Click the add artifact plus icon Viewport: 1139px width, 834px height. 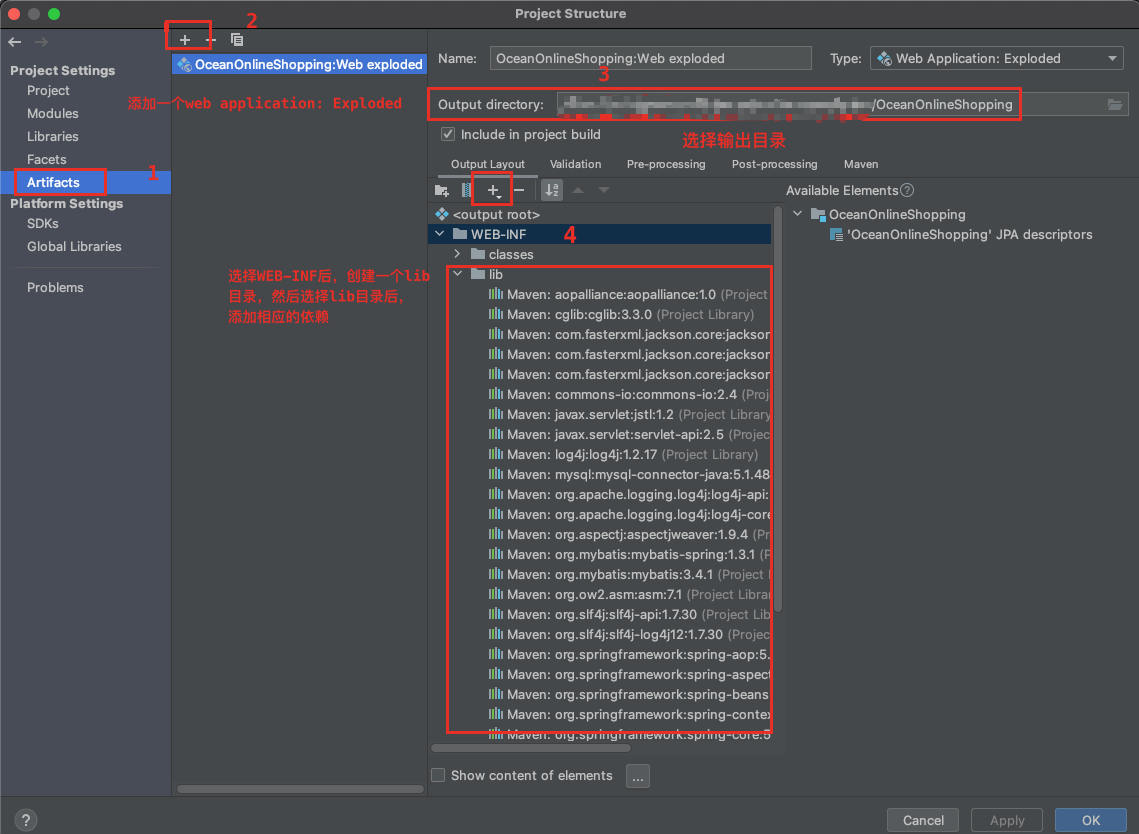point(185,40)
